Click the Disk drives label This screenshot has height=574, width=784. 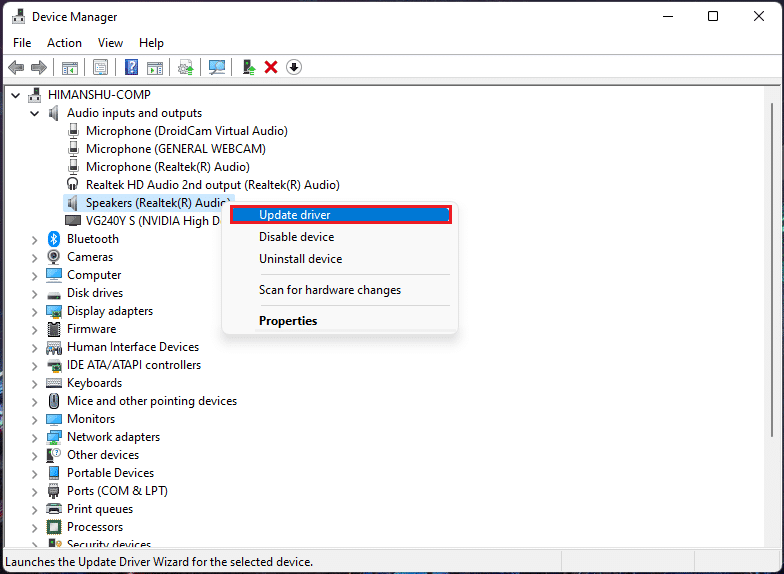(95, 293)
